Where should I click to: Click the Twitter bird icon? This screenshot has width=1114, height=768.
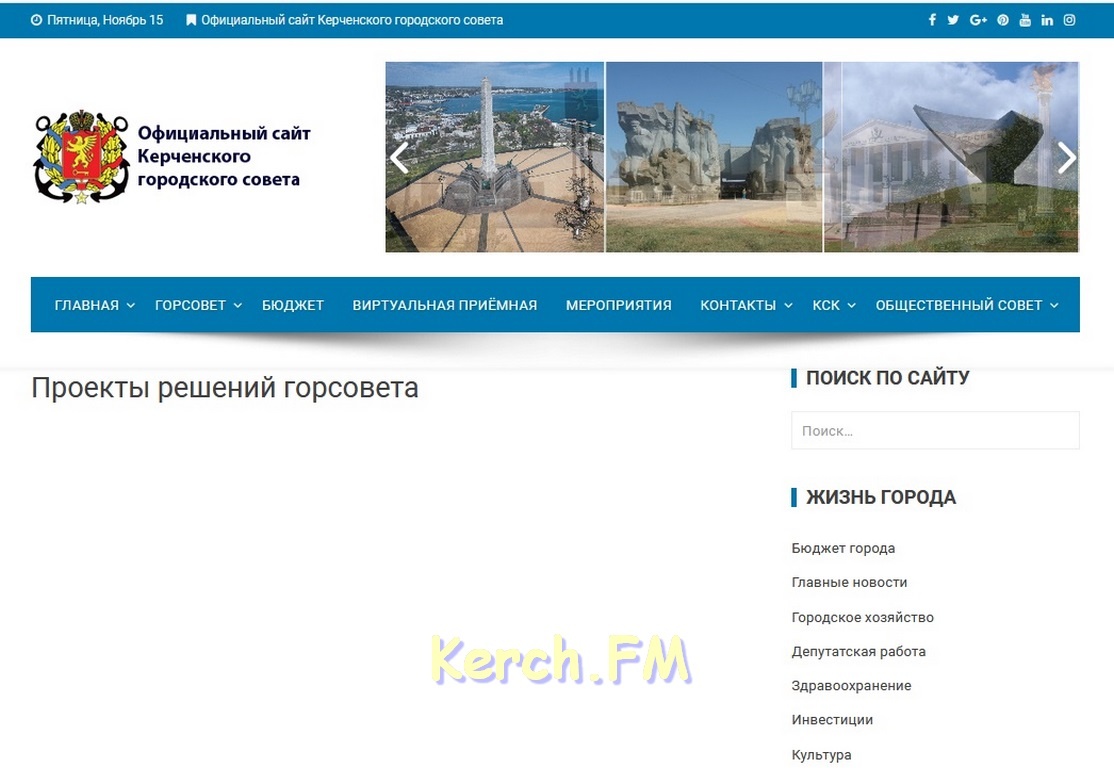point(953,20)
